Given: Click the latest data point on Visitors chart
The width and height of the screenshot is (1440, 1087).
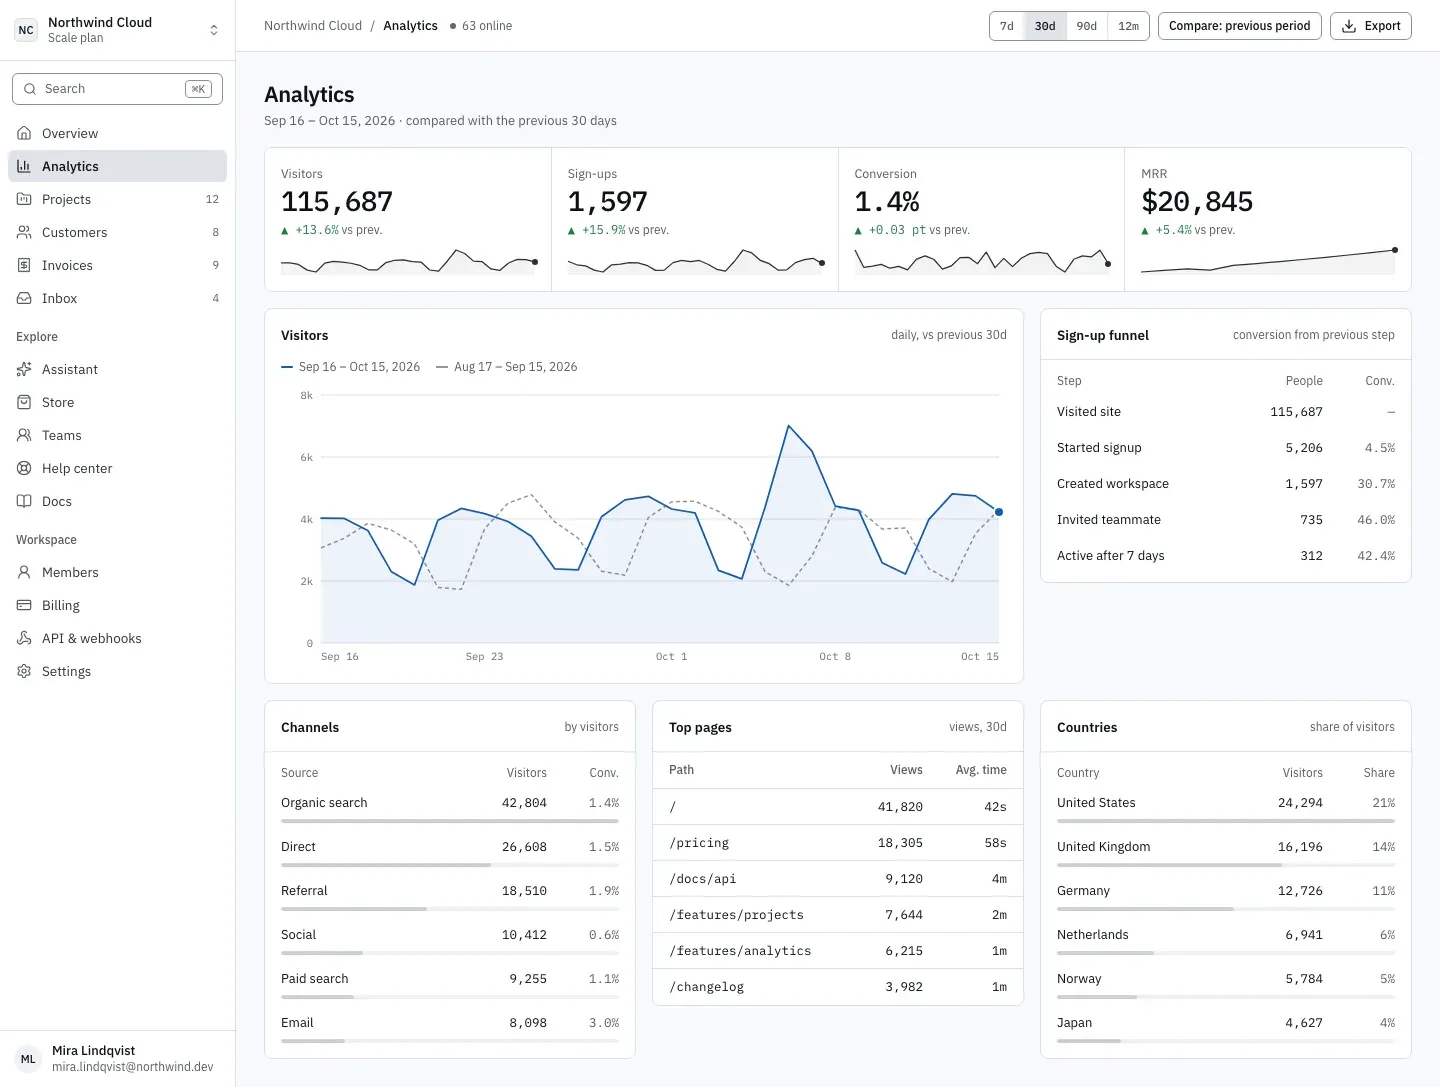Looking at the screenshot, I should click(x=999, y=512).
